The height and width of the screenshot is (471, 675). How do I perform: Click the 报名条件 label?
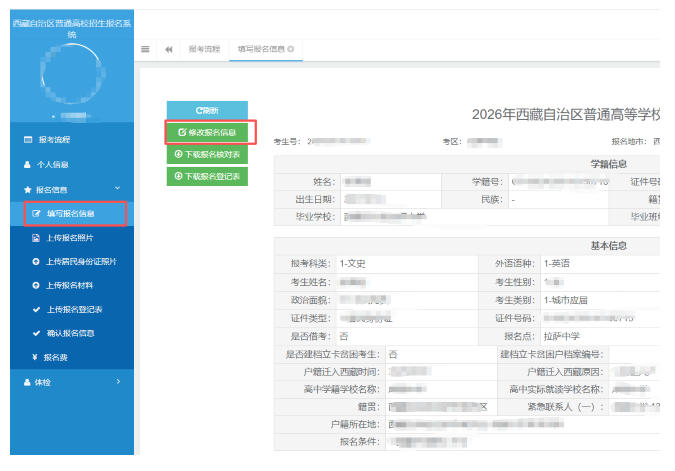pos(359,442)
